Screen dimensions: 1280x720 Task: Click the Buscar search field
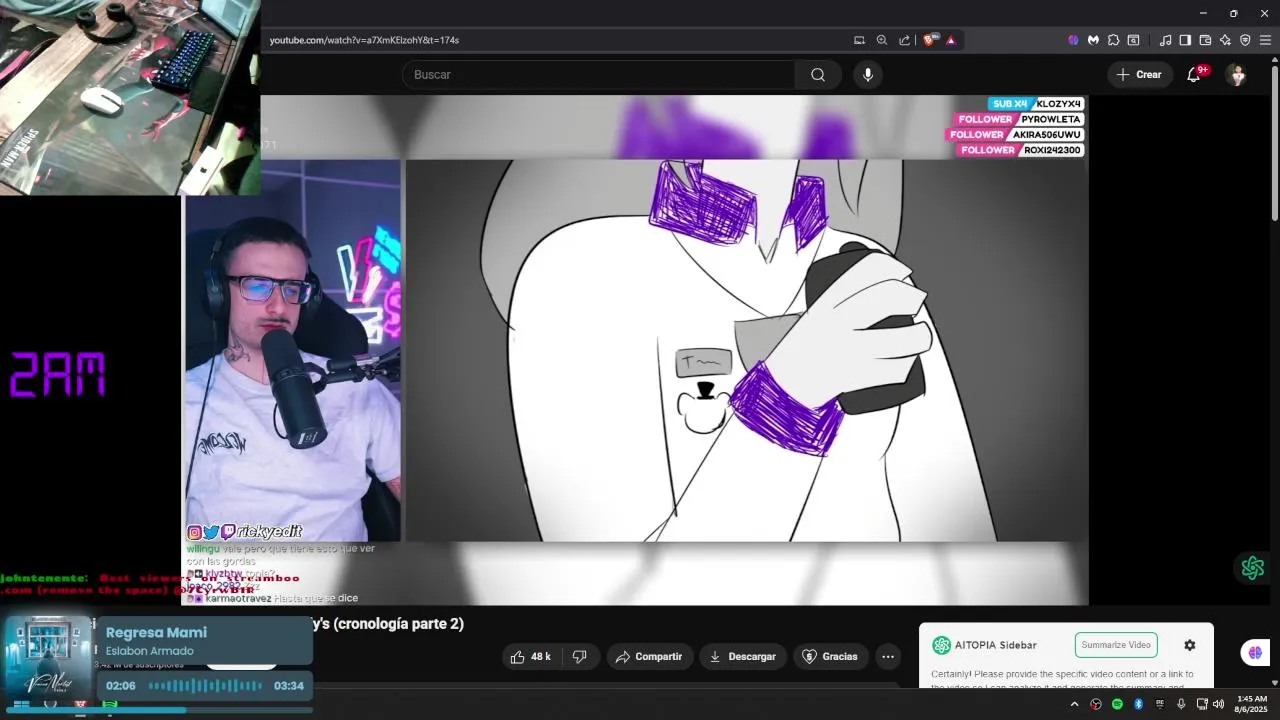coord(598,75)
